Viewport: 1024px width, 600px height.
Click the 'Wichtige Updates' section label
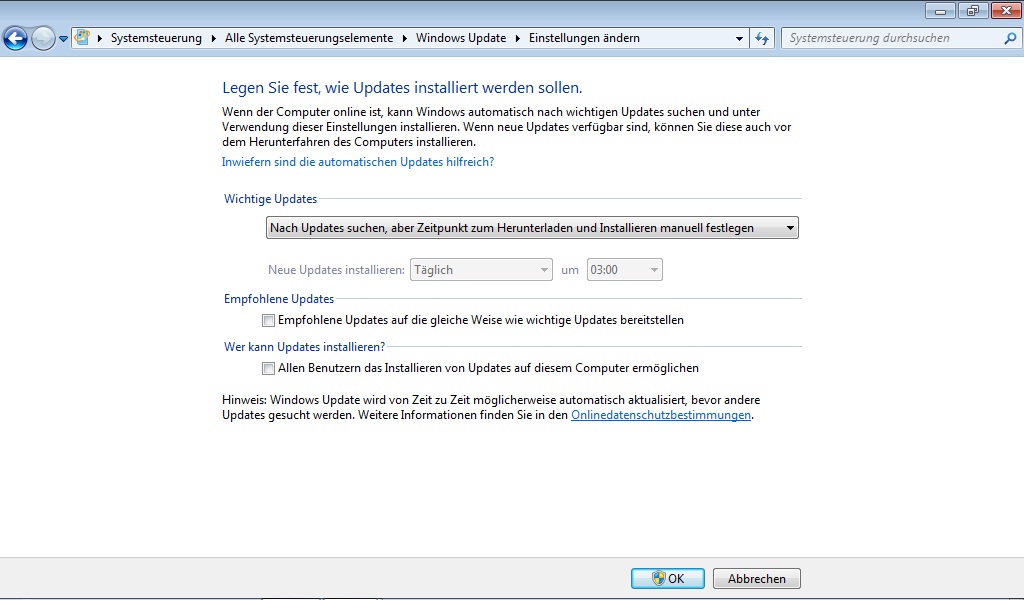[x=270, y=199]
